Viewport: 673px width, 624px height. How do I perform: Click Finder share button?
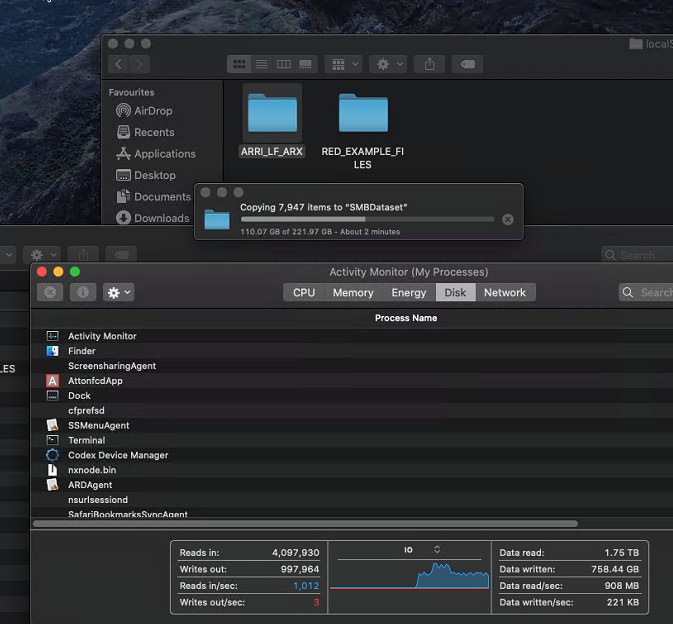coord(429,64)
